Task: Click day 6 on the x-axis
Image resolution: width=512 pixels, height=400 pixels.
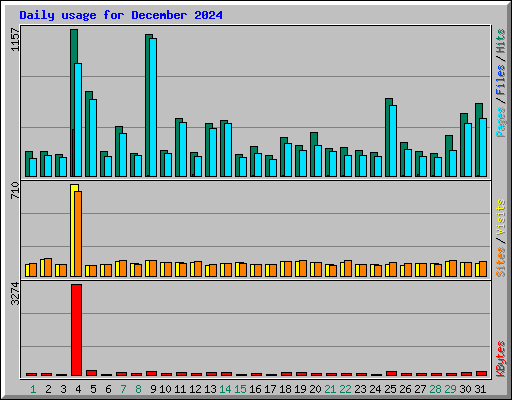Action: (x=108, y=389)
